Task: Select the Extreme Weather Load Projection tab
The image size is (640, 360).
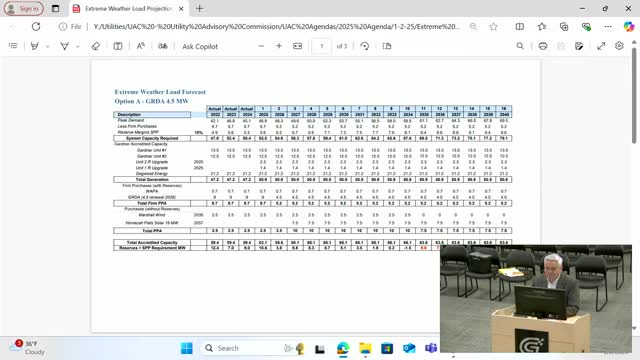Action: [x=129, y=9]
